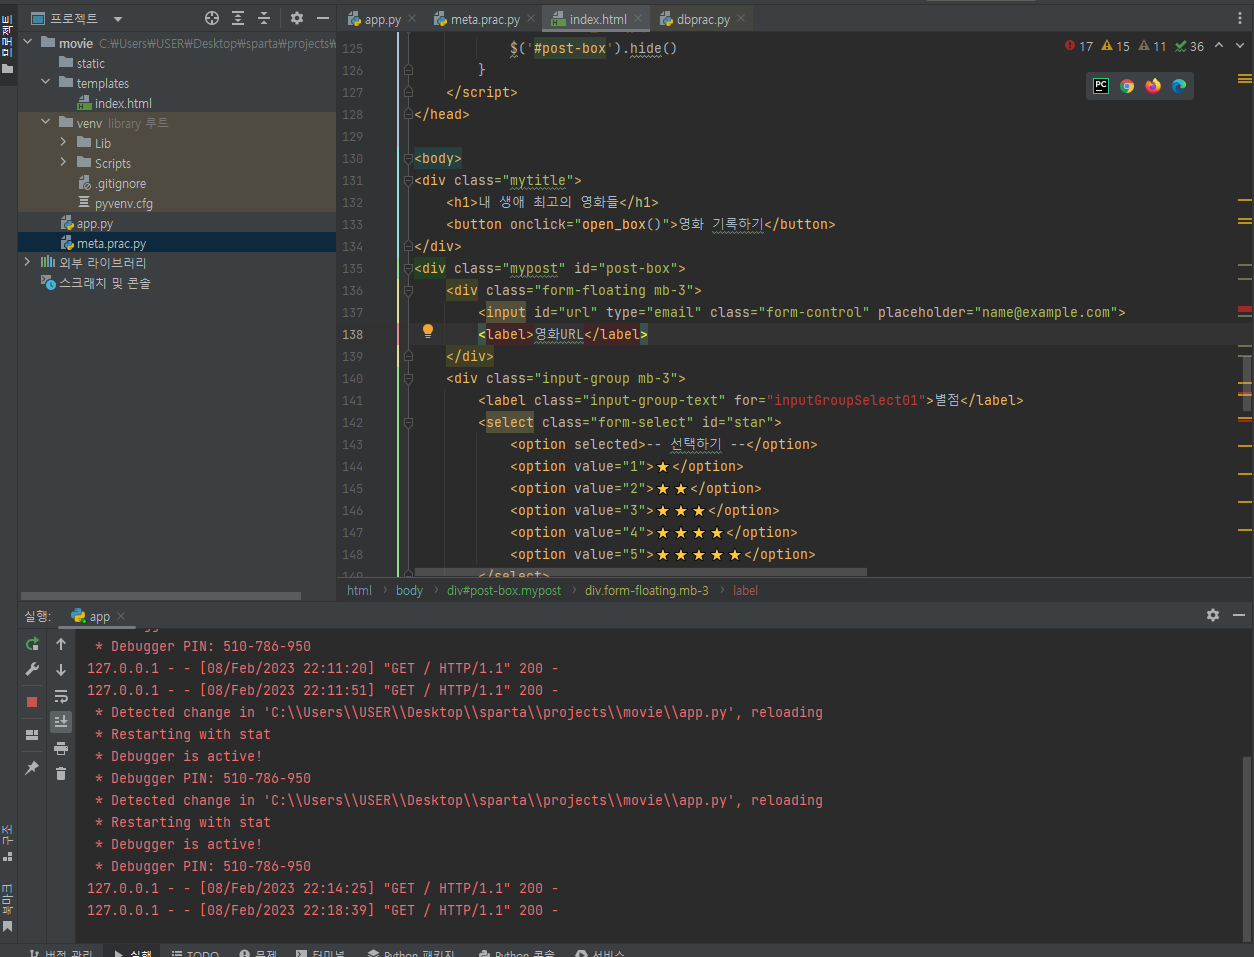
Task: Show errors count 17 in inspection widget
Action: click(x=1079, y=46)
